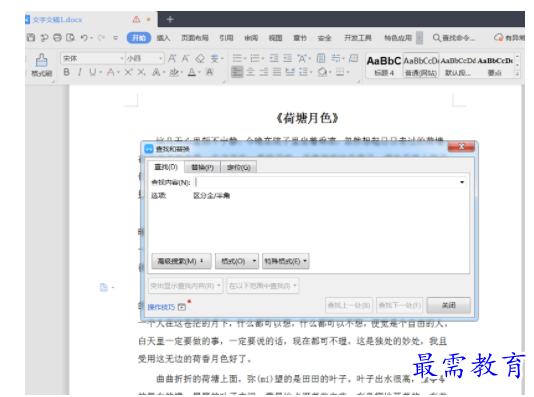Decrease font size with the A- icon

point(185,59)
